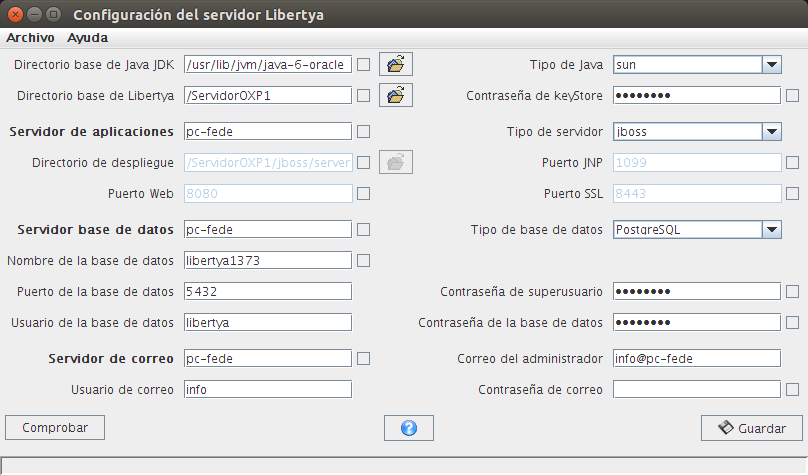Click the blue help question mark button
Viewport: 808px width, 475px height.
409,428
